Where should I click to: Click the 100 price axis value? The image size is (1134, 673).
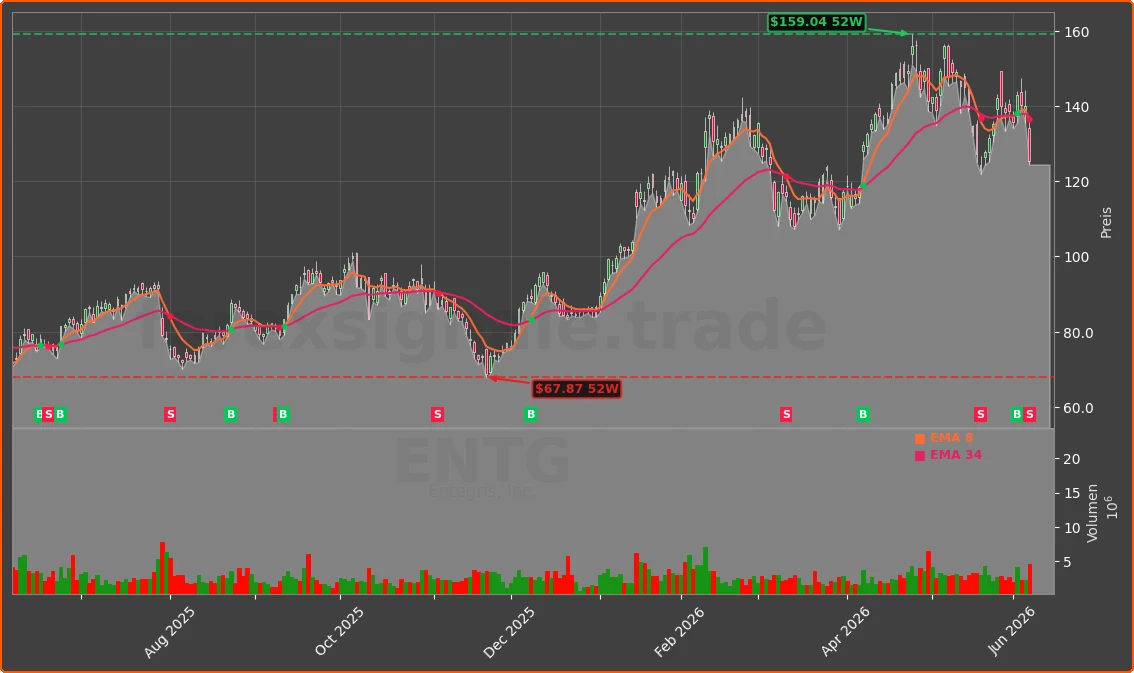click(1076, 257)
